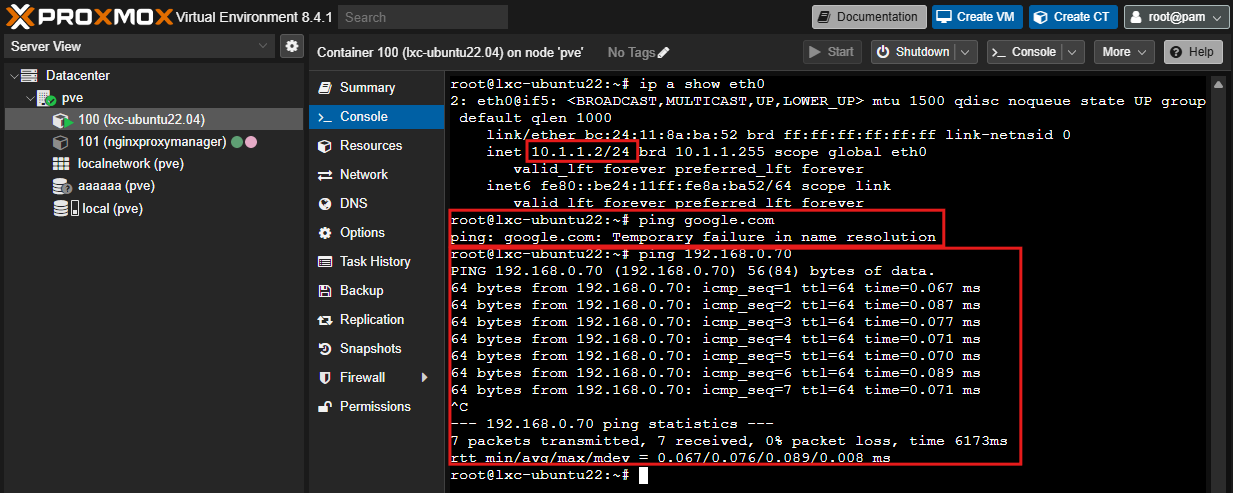Click the DNS globe icon

click(x=324, y=204)
